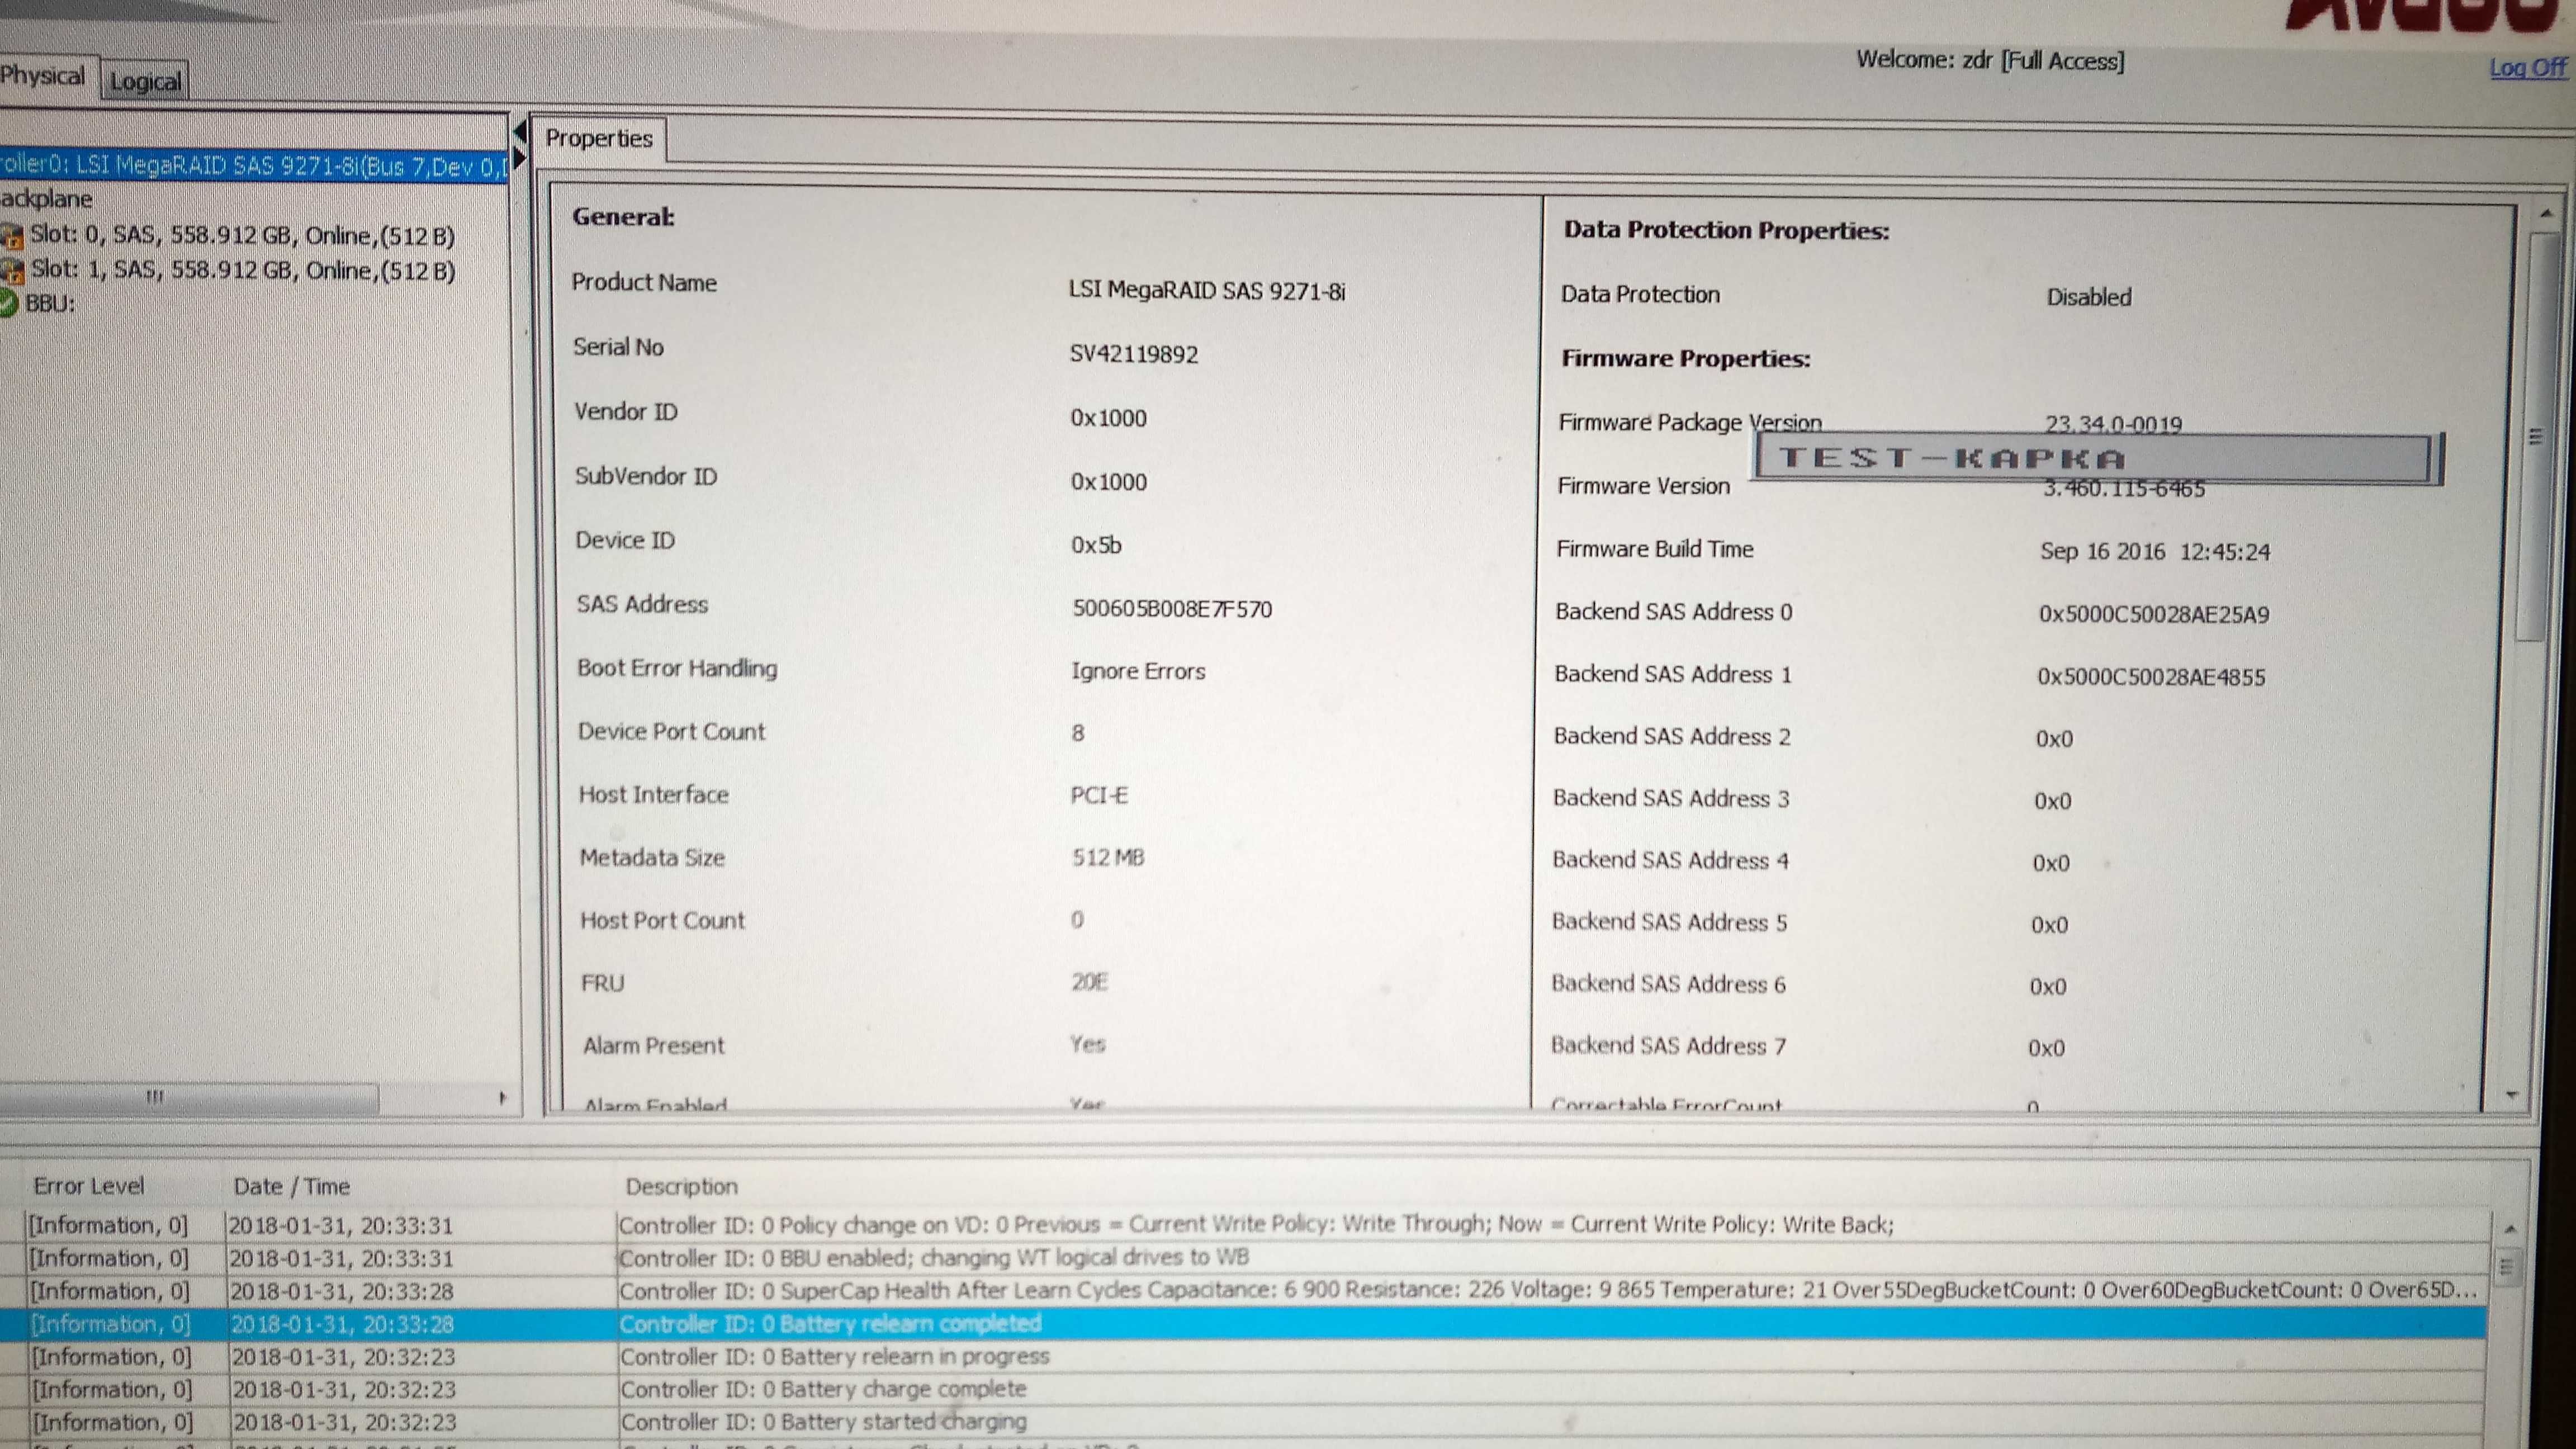2576x1449 pixels.
Task: Collapse left pane with splitter left arrow
Action: (520, 131)
